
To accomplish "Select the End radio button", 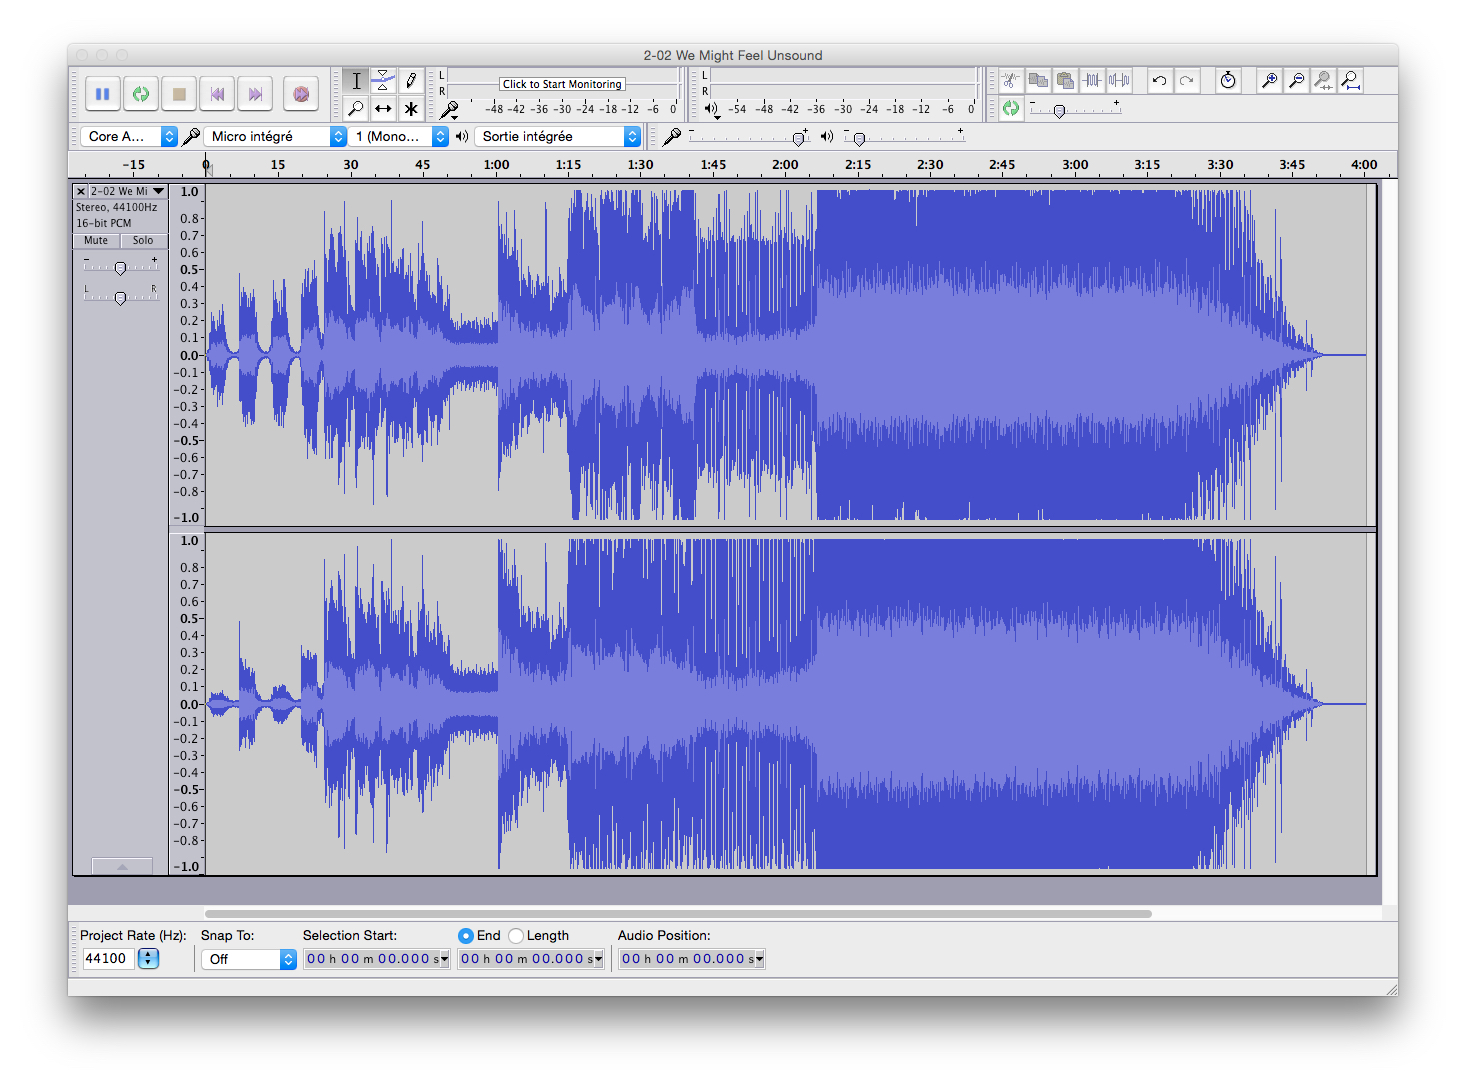I will tap(466, 935).
